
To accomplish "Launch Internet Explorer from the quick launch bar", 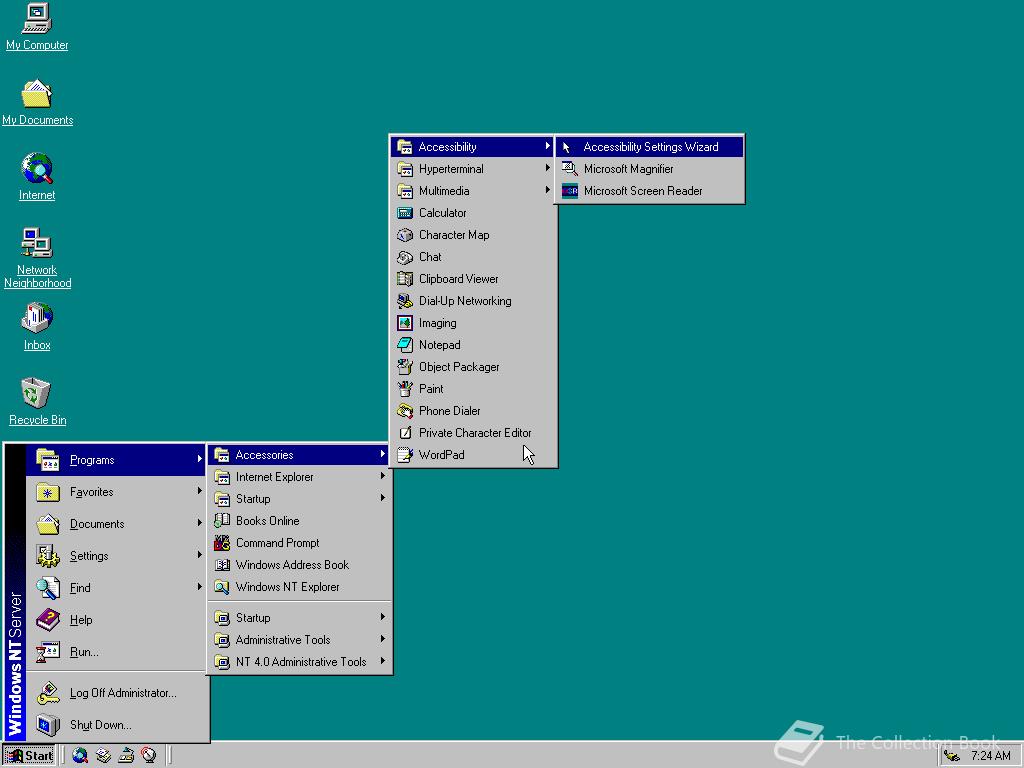I will click(80, 756).
